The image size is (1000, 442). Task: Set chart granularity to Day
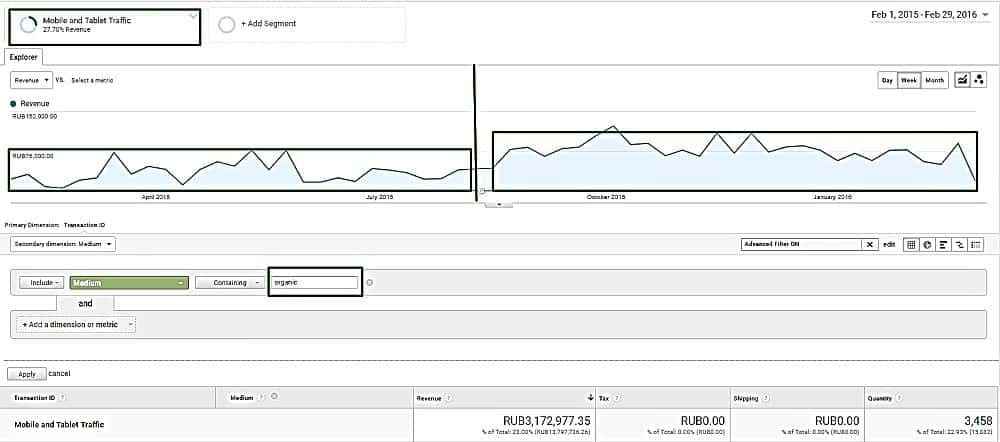pos(887,80)
